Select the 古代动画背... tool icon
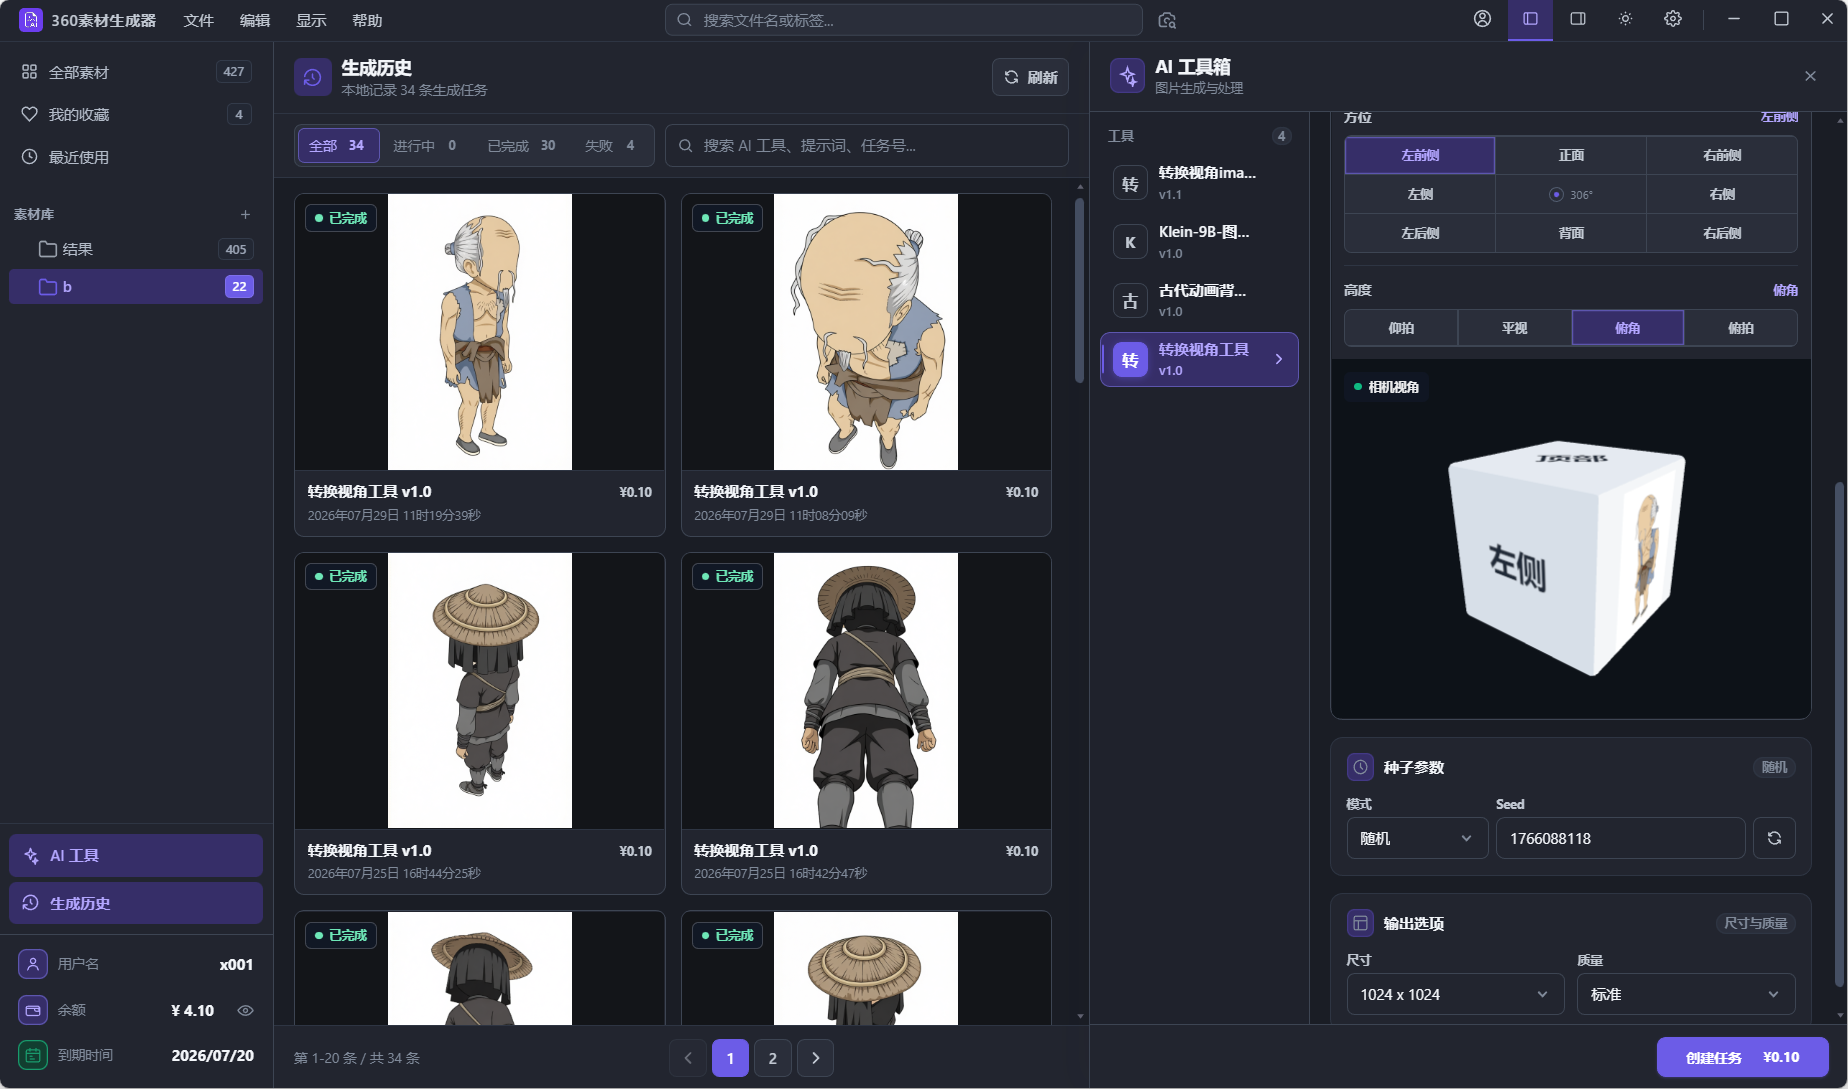The height and width of the screenshot is (1089, 1848). [x=1130, y=301]
